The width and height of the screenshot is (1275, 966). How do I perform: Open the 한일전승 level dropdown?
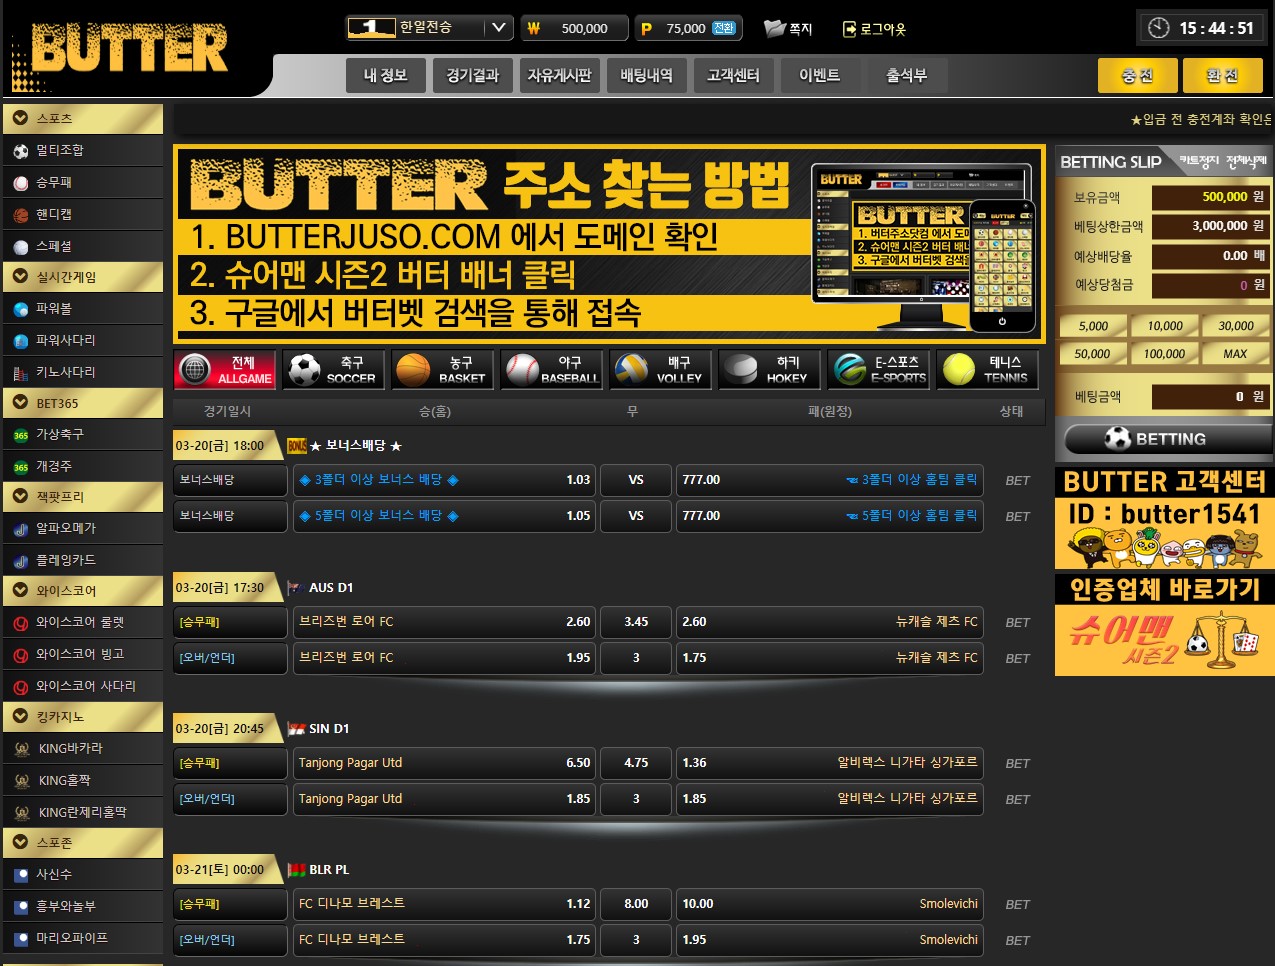498,28
